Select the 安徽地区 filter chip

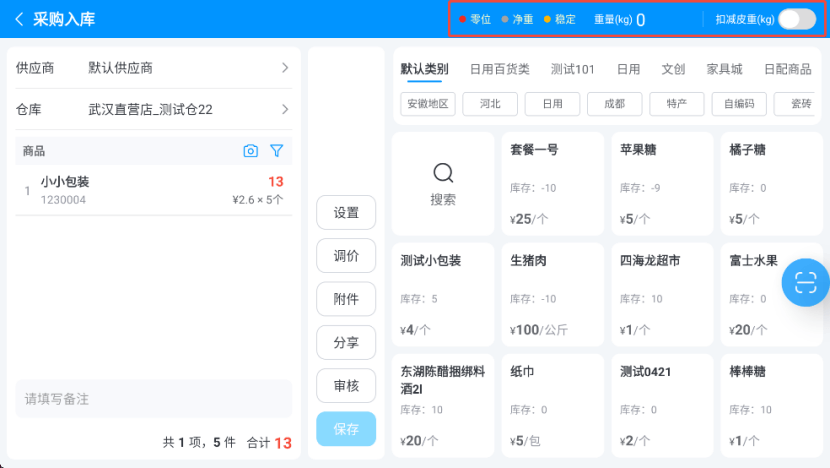[428, 103]
